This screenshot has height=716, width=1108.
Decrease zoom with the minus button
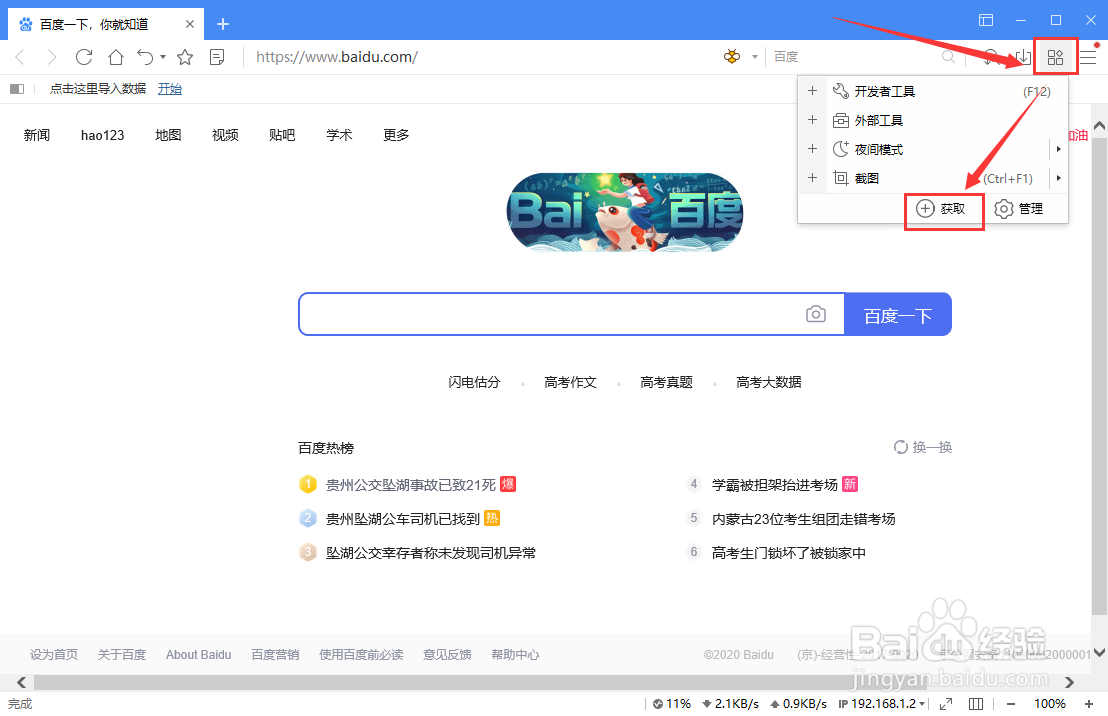[x=1010, y=704]
